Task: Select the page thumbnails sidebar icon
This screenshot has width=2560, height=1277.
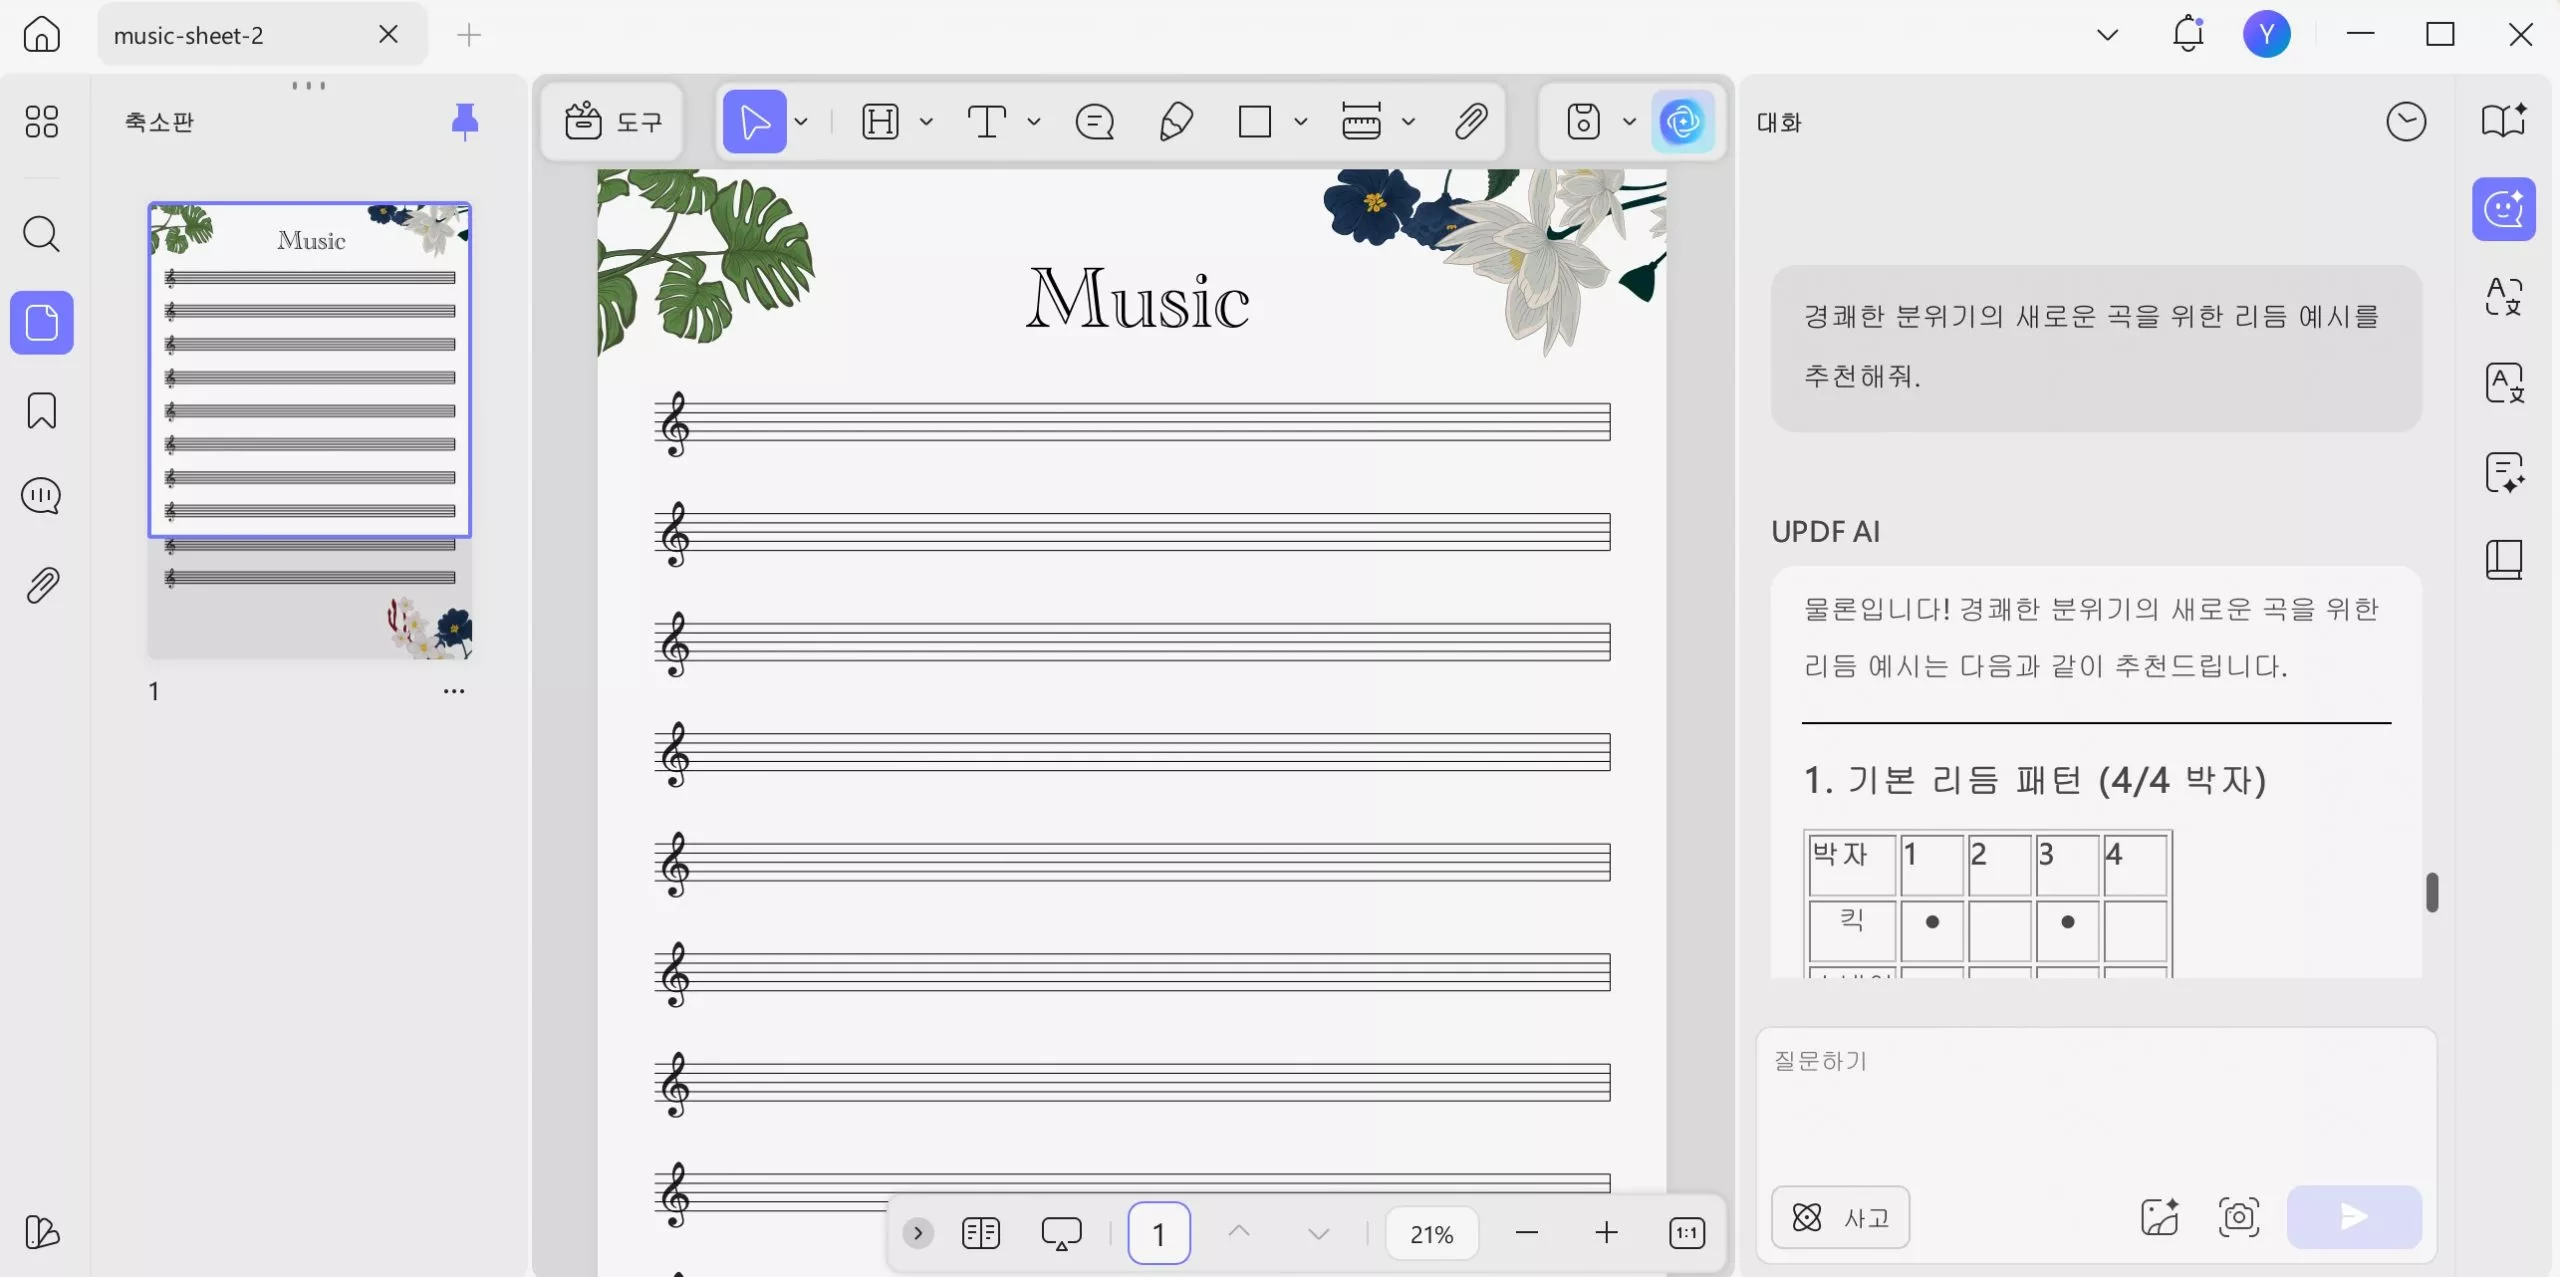Action: (x=41, y=323)
